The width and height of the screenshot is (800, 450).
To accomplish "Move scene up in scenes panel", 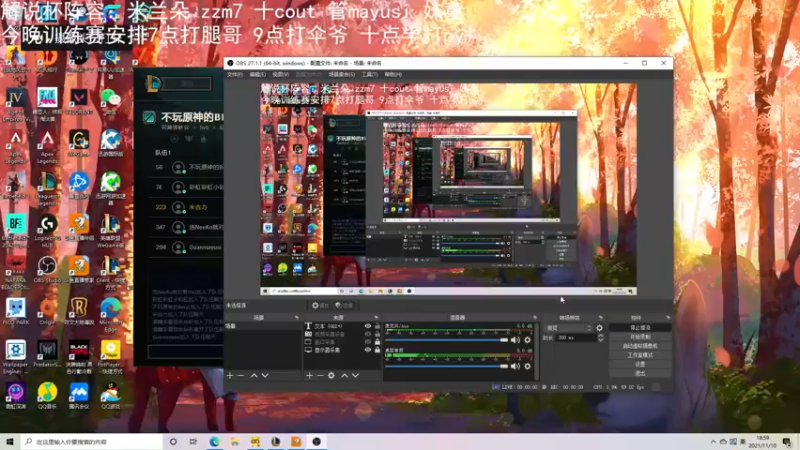I will (x=254, y=376).
